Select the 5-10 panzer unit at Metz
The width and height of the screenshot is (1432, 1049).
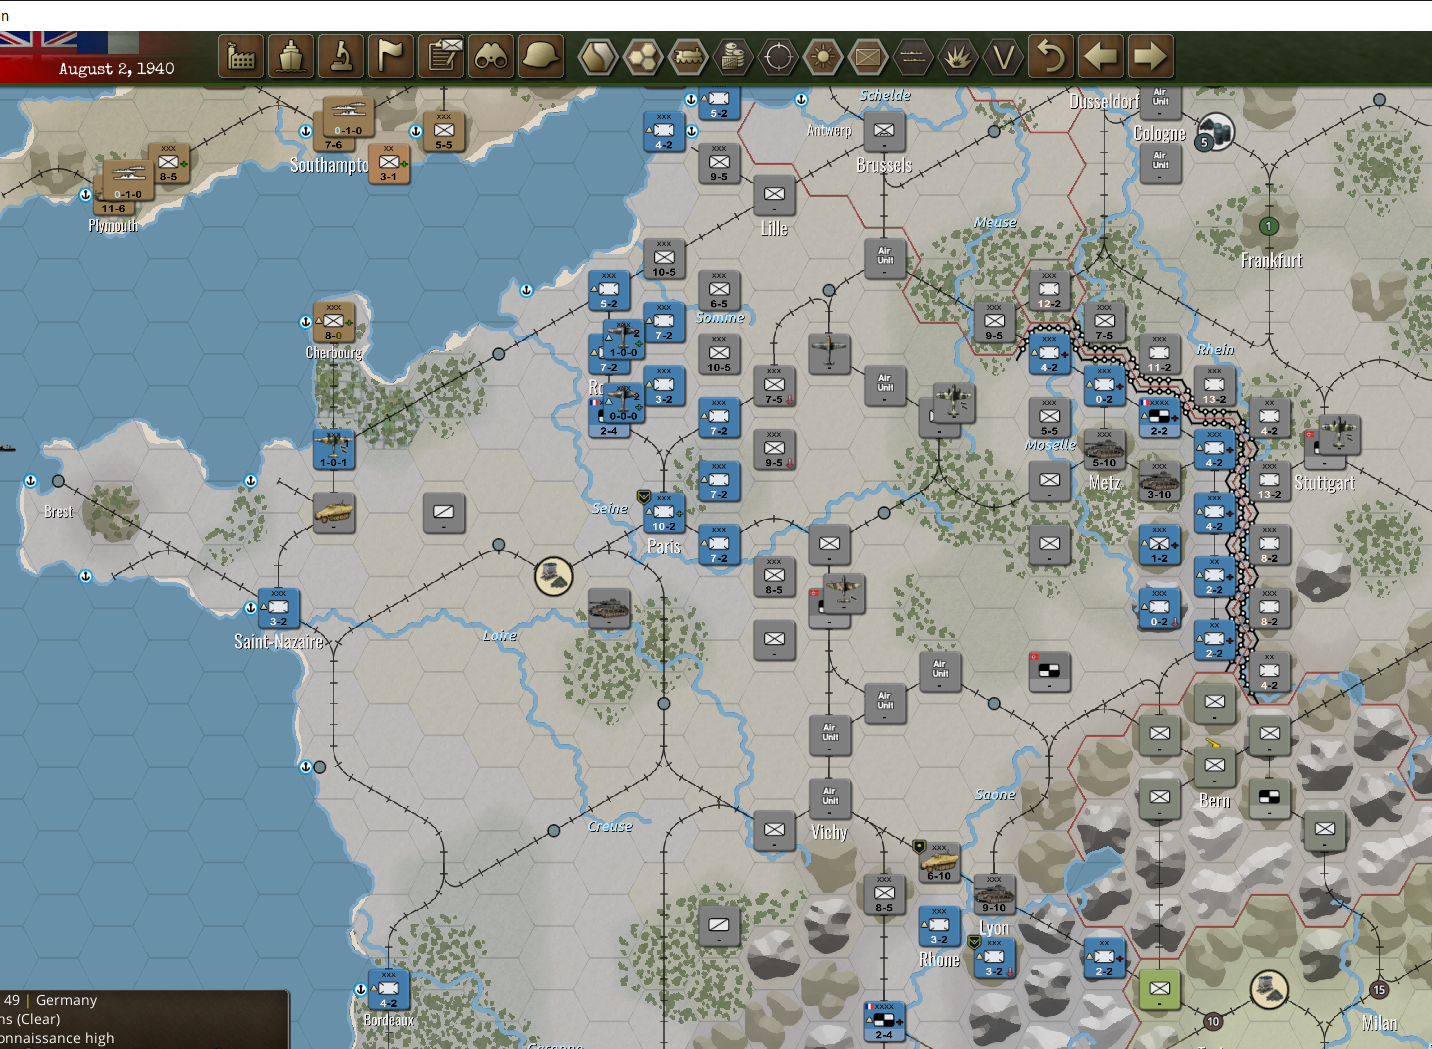coord(1104,450)
